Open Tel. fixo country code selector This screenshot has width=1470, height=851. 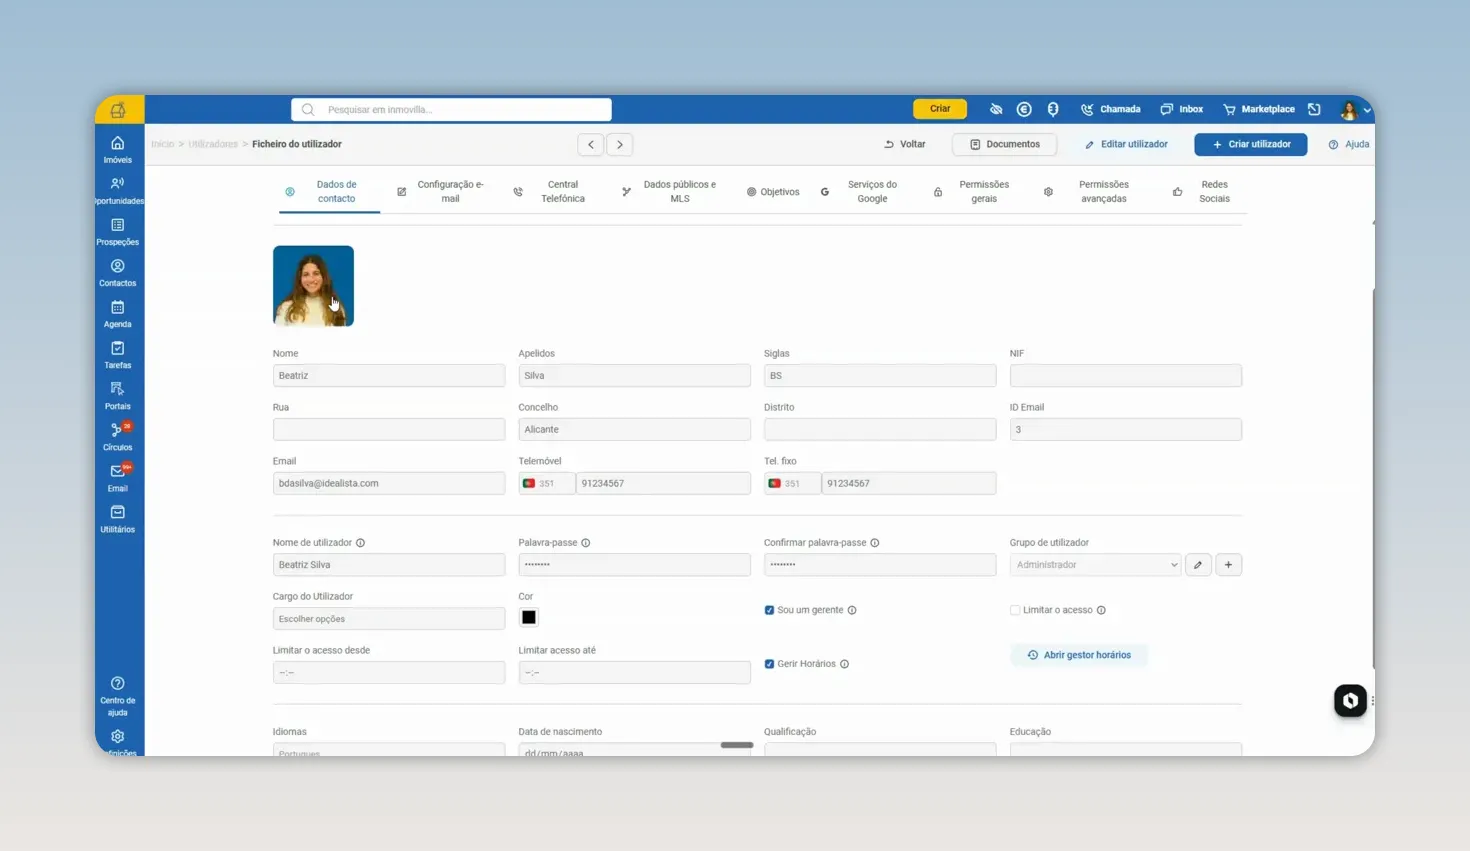792,483
